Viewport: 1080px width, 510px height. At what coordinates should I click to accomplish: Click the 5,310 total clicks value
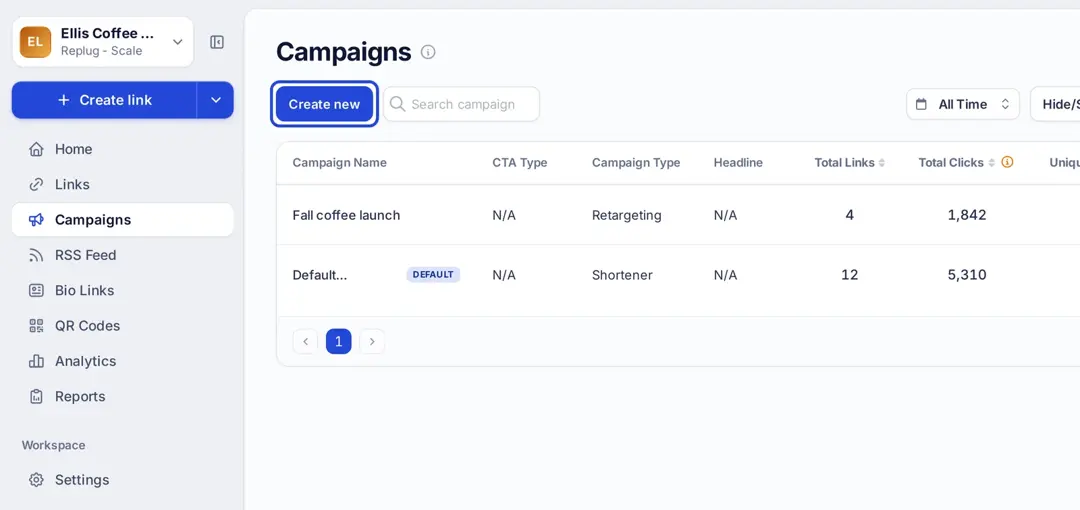(x=967, y=275)
